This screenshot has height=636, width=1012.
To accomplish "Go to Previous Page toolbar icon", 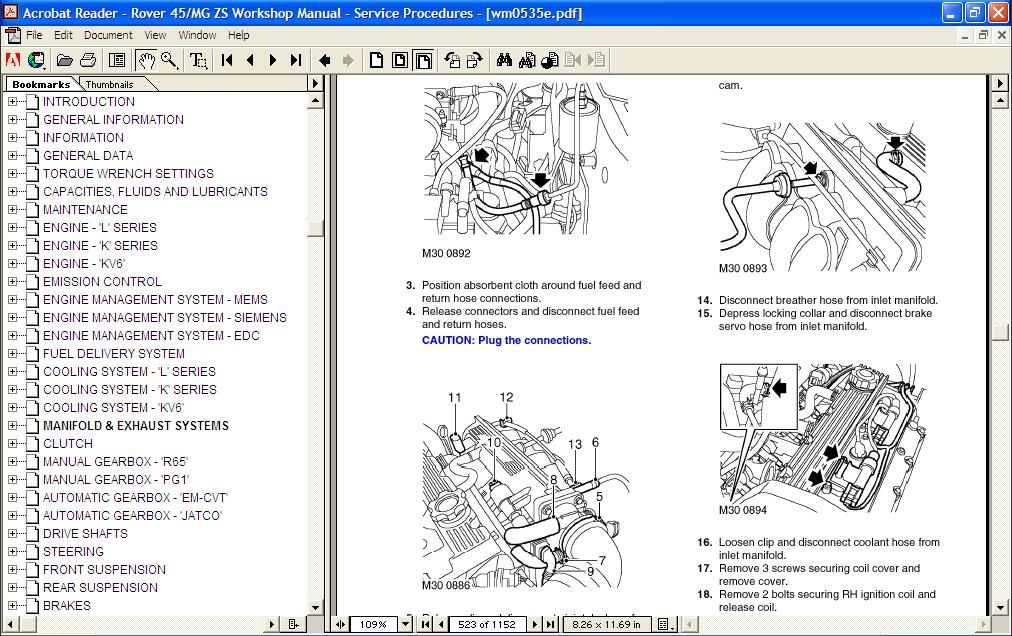I will click(x=250, y=61).
